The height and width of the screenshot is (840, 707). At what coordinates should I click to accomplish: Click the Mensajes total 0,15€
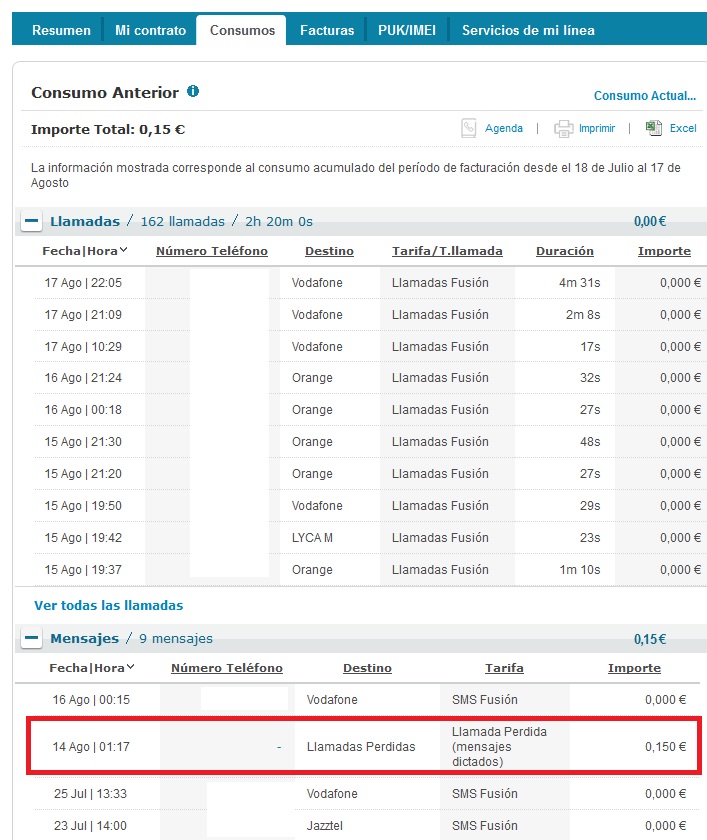(650, 639)
